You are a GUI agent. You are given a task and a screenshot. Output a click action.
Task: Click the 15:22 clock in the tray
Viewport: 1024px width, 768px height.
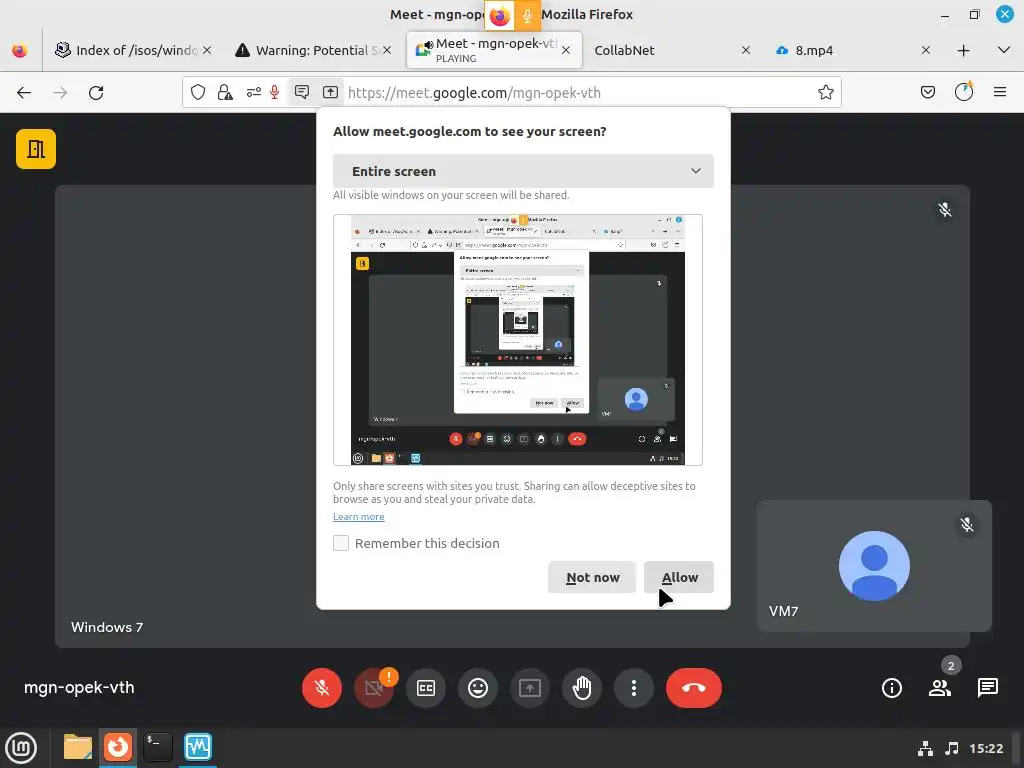986,748
